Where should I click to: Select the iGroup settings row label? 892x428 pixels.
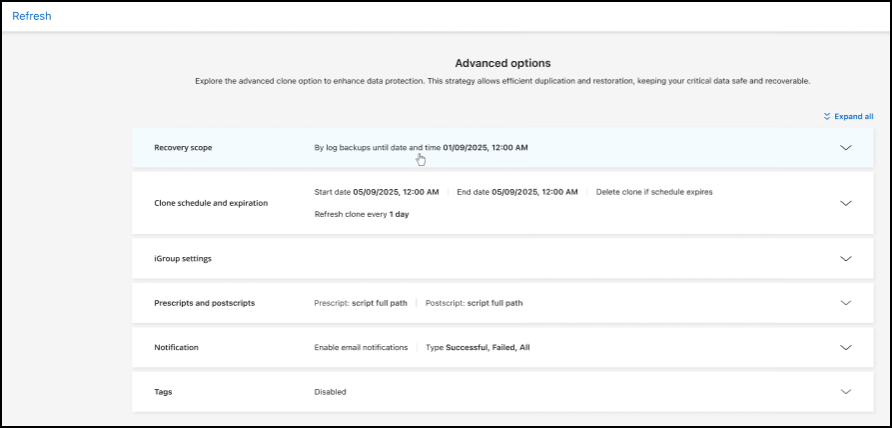pos(182,258)
